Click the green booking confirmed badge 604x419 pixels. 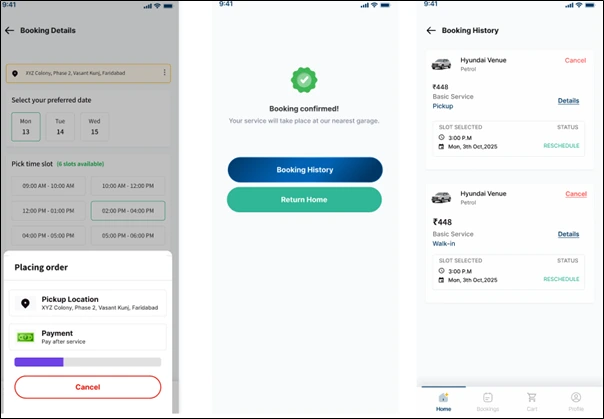tap(303, 79)
